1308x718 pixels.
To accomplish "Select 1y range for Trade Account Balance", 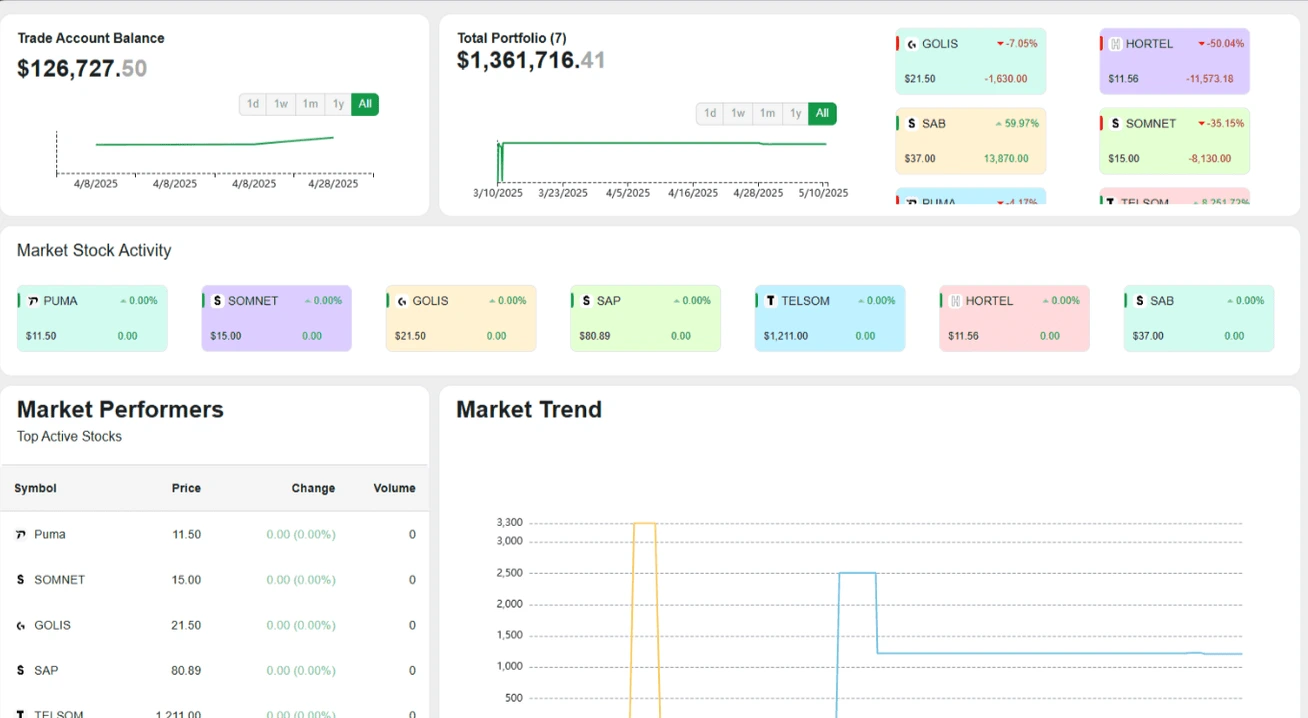I will click(338, 104).
